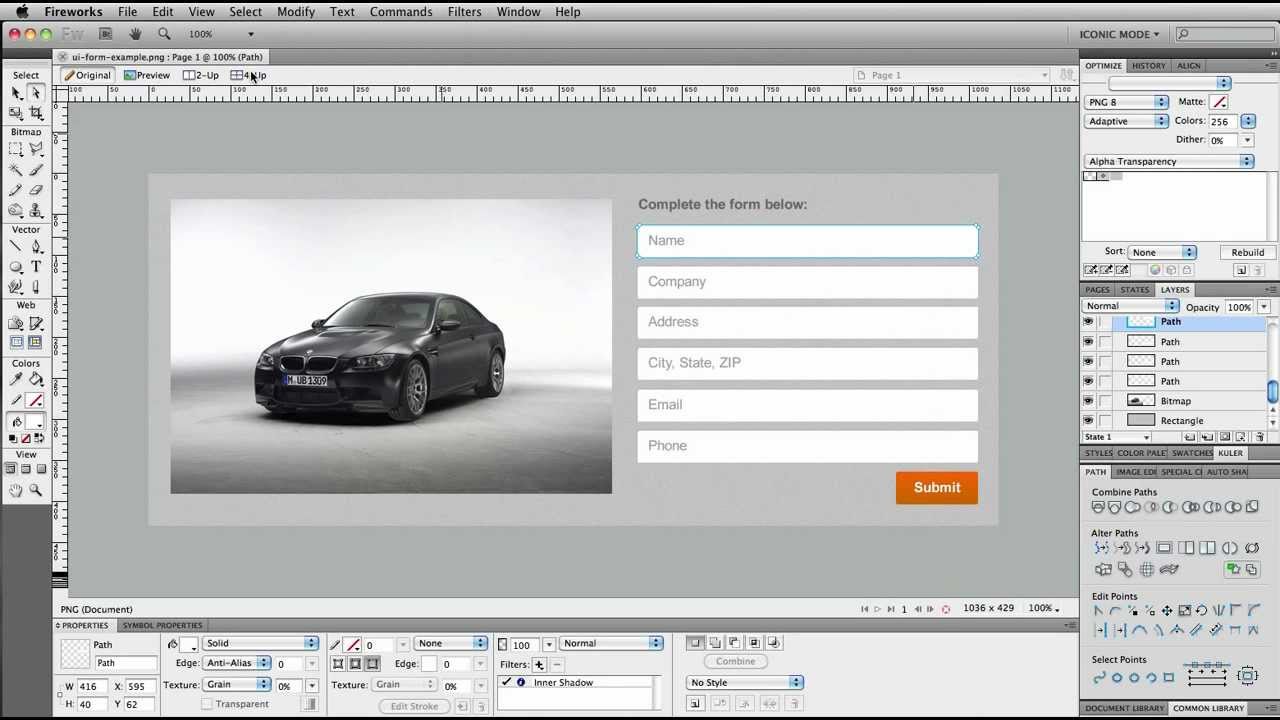
Task: Open the Alpha Transparency dropdown
Action: click(1168, 161)
